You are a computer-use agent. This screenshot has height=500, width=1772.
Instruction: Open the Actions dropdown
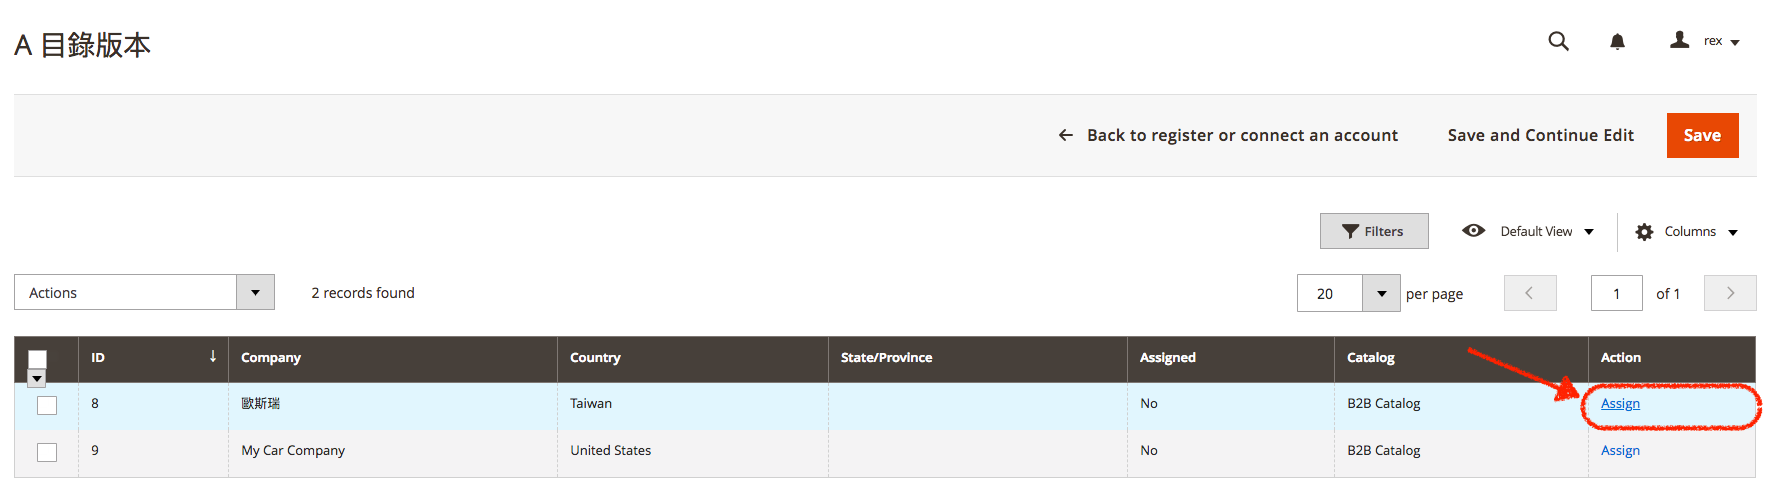coord(144,293)
